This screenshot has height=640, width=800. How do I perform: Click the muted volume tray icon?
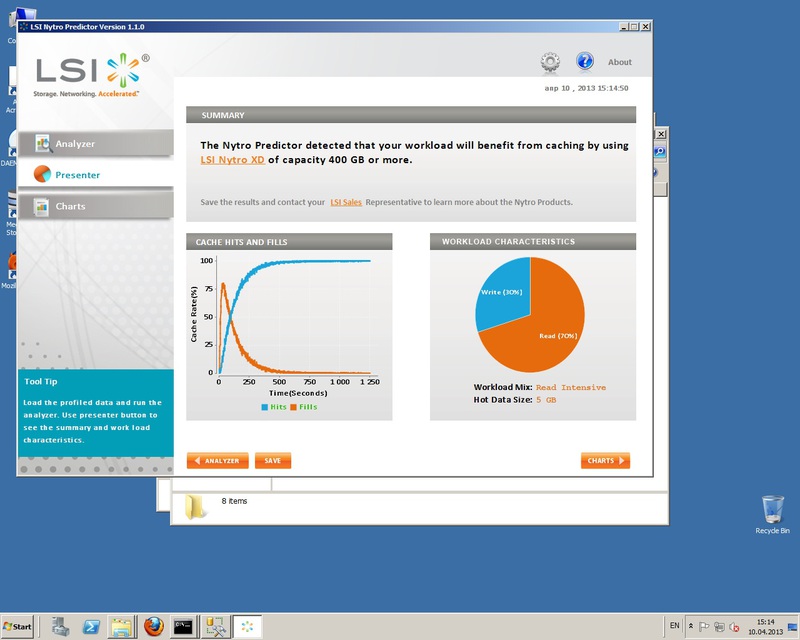click(735, 627)
